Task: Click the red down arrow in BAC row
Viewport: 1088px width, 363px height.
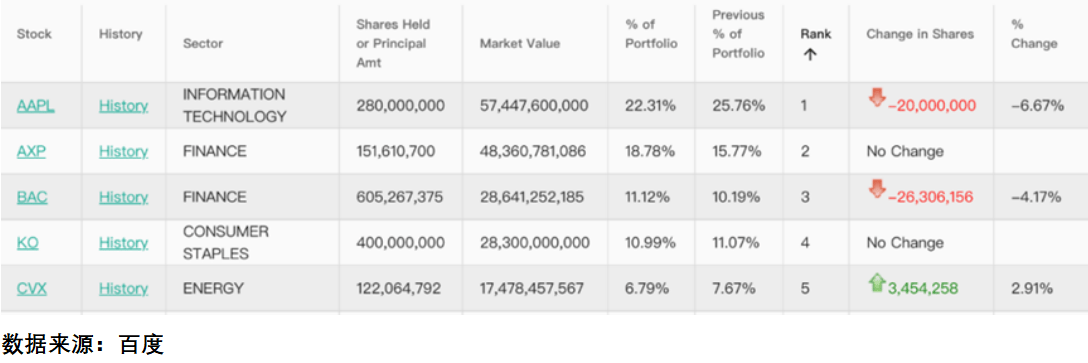Action: click(876, 189)
